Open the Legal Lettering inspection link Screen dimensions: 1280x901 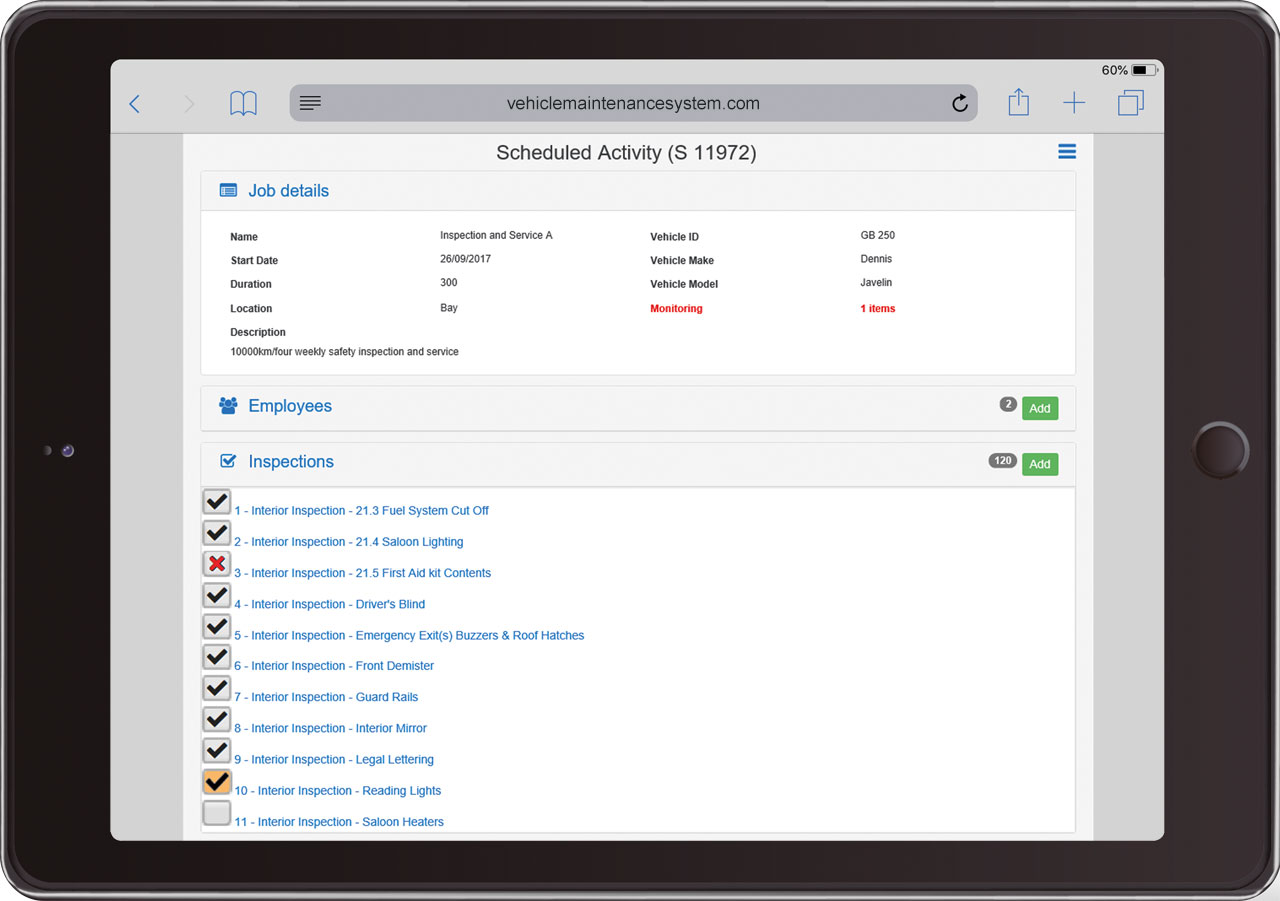tap(334, 760)
